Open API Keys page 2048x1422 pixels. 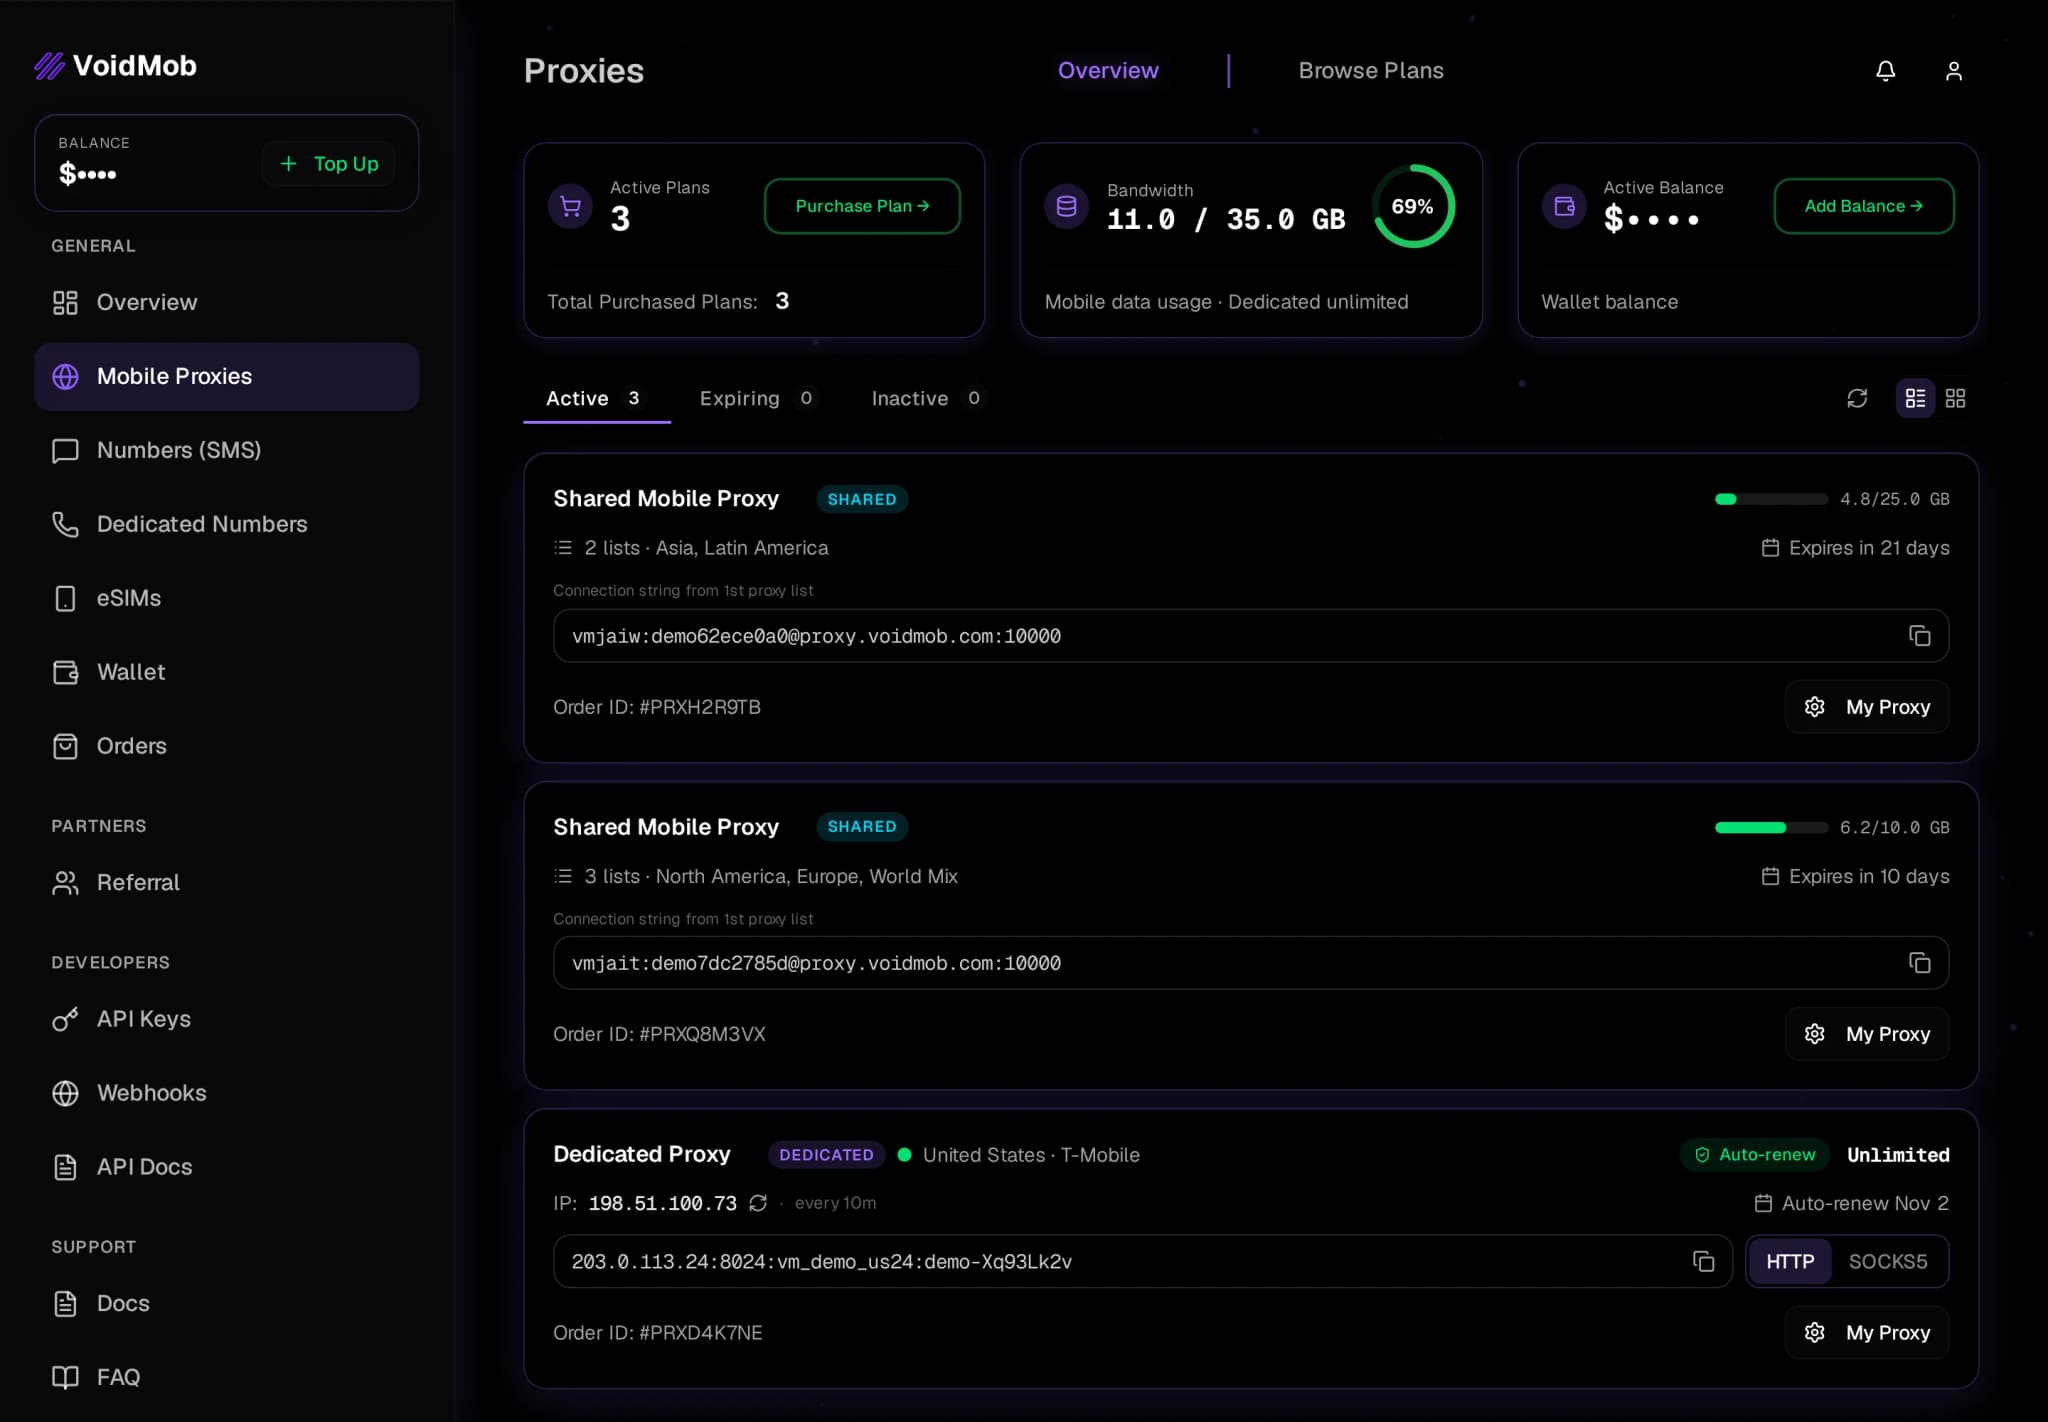coord(226,1019)
